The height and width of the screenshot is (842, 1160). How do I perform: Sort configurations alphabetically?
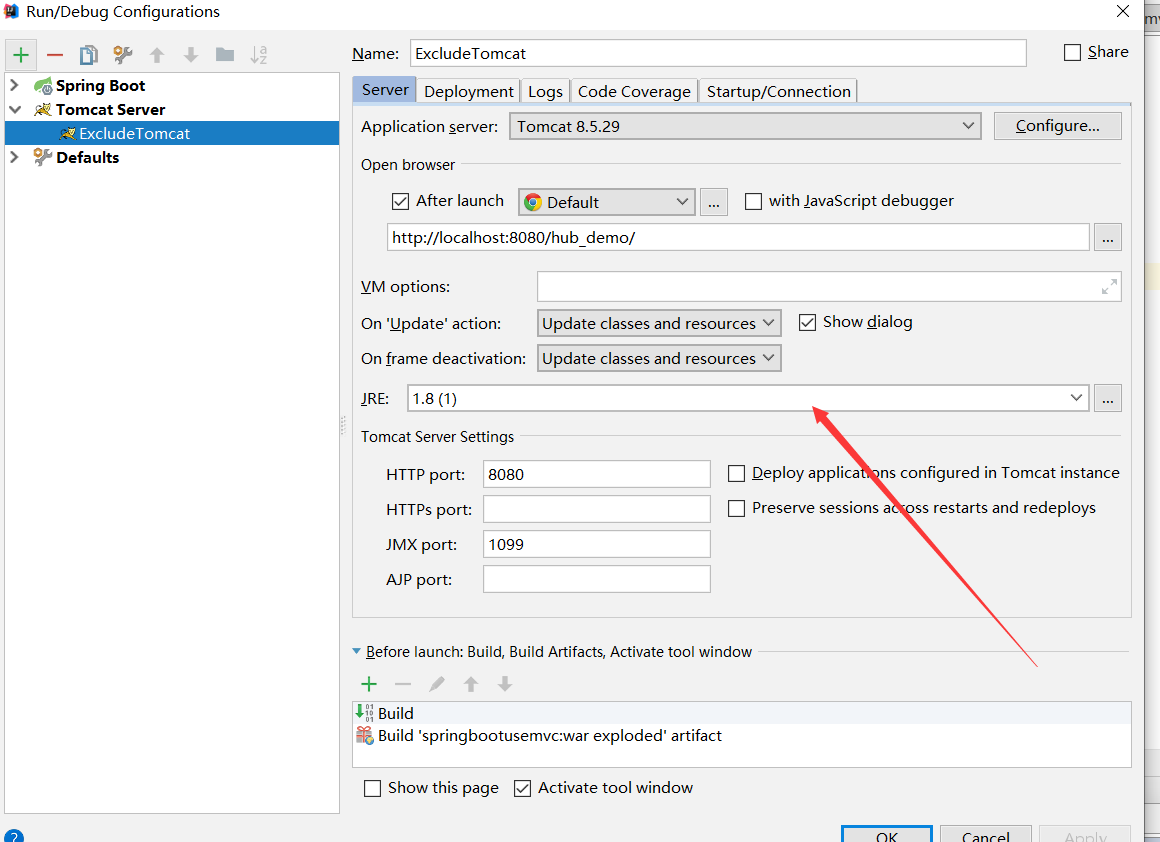pos(258,55)
